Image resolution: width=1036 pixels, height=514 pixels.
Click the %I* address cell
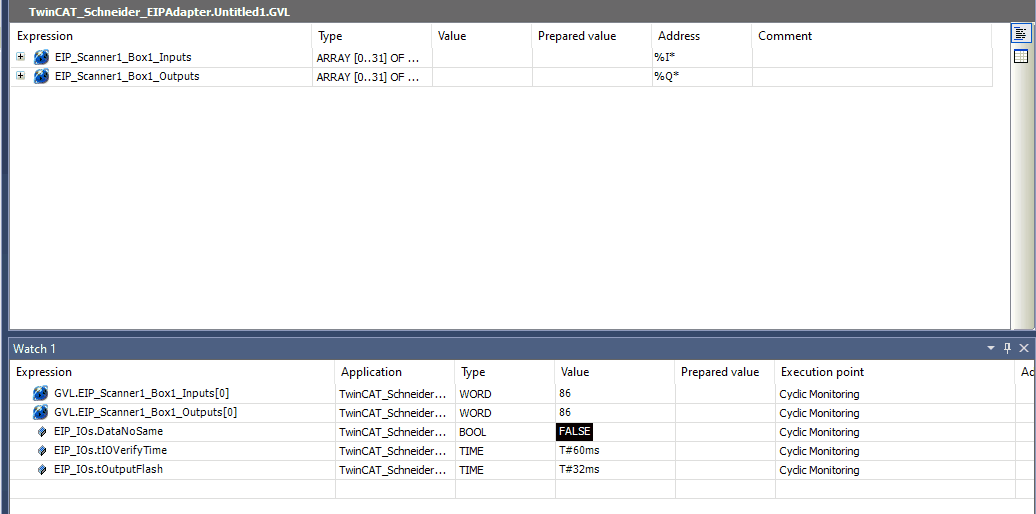[x=702, y=57]
